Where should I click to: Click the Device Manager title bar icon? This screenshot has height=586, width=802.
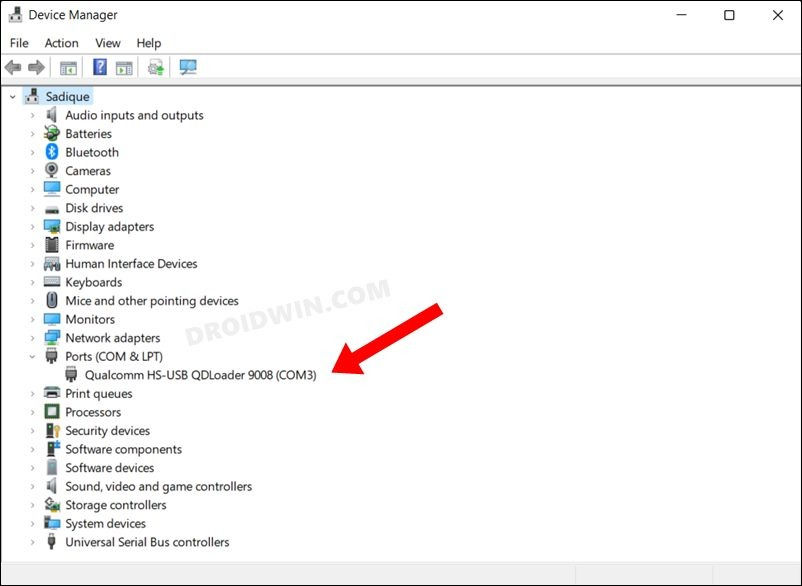coord(15,15)
